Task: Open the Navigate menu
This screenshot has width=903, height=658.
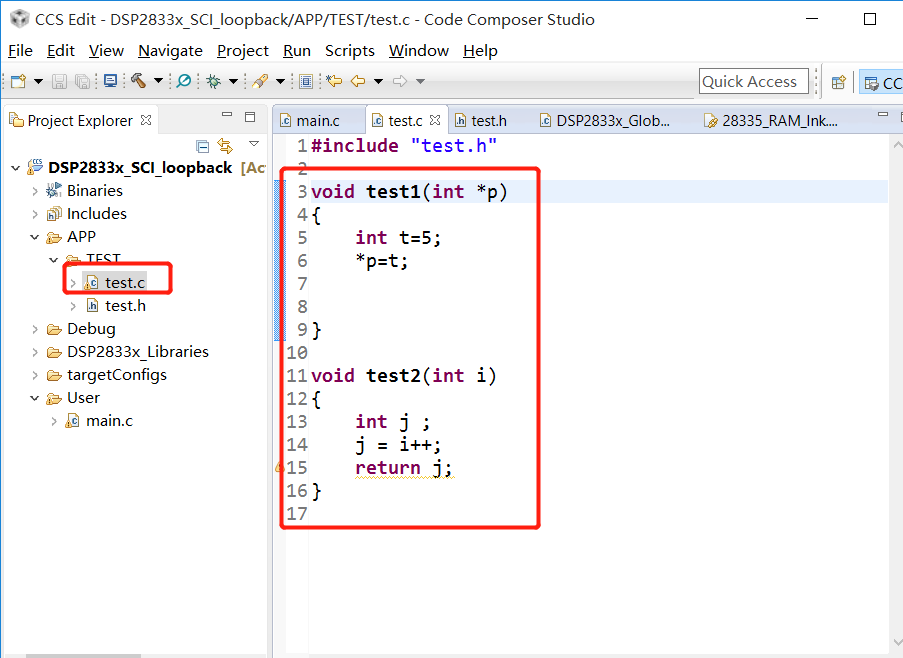Action: [170, 51]
